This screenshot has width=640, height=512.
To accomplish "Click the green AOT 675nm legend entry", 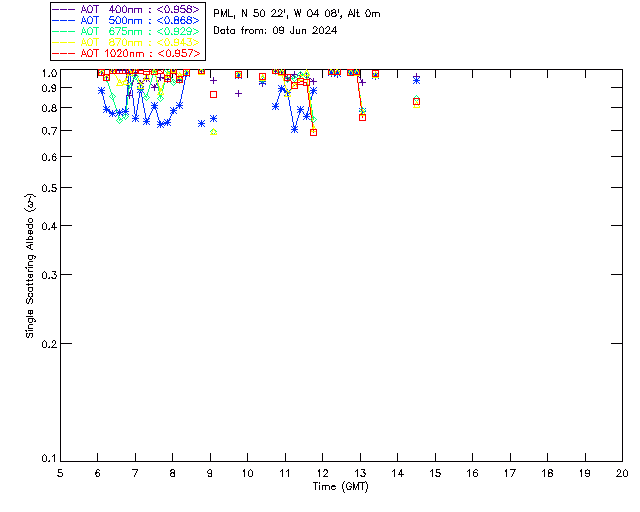I will (128, 31).
